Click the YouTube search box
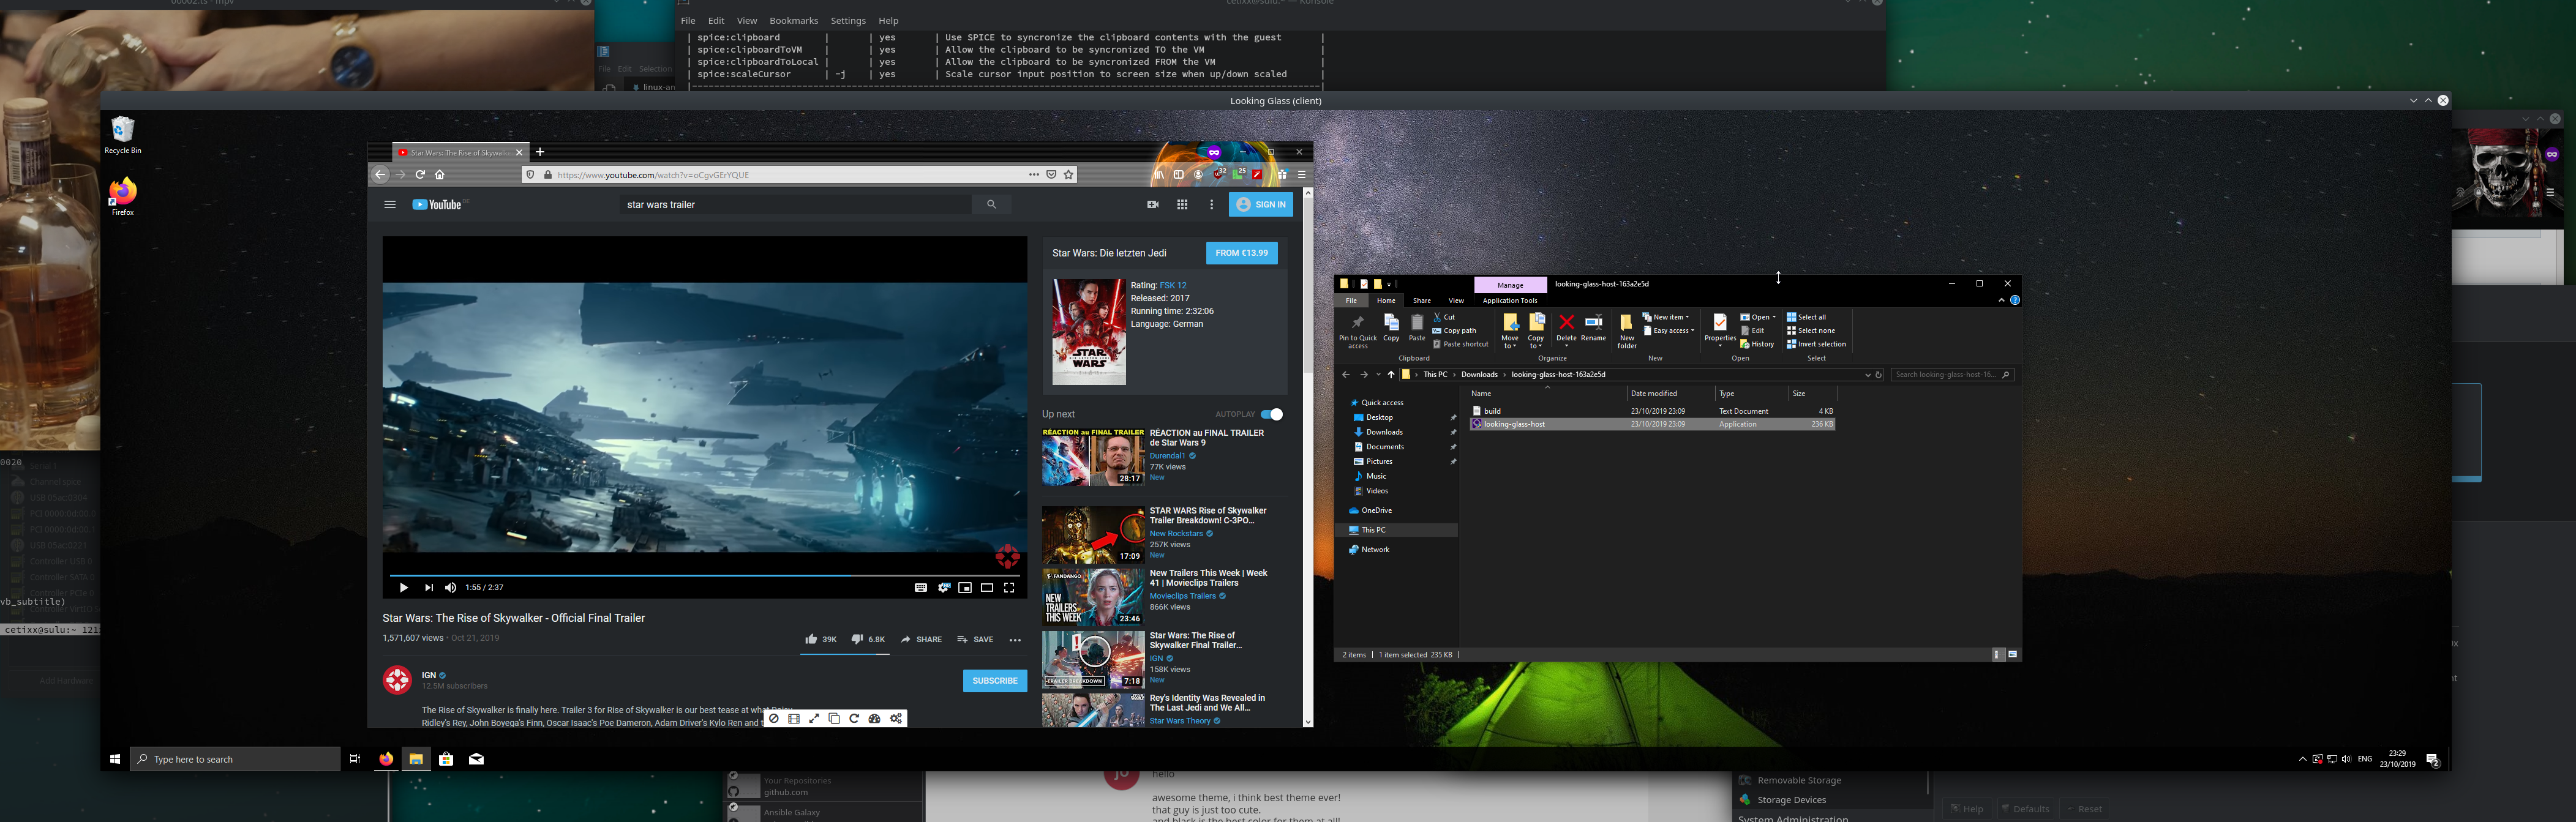Viewport: 2576px width, 822px height. click(x=795, y=205)
